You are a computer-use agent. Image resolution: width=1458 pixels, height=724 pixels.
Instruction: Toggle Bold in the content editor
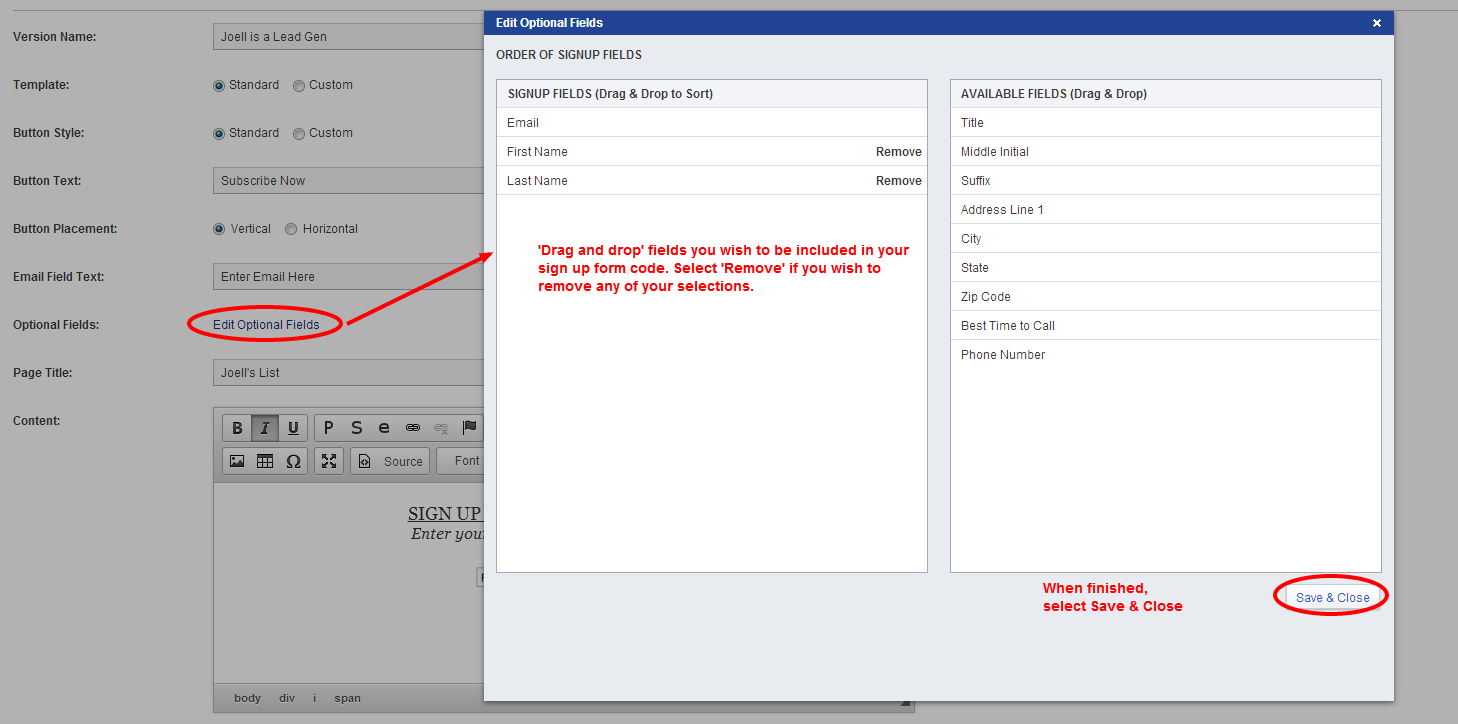pos(237,428)
